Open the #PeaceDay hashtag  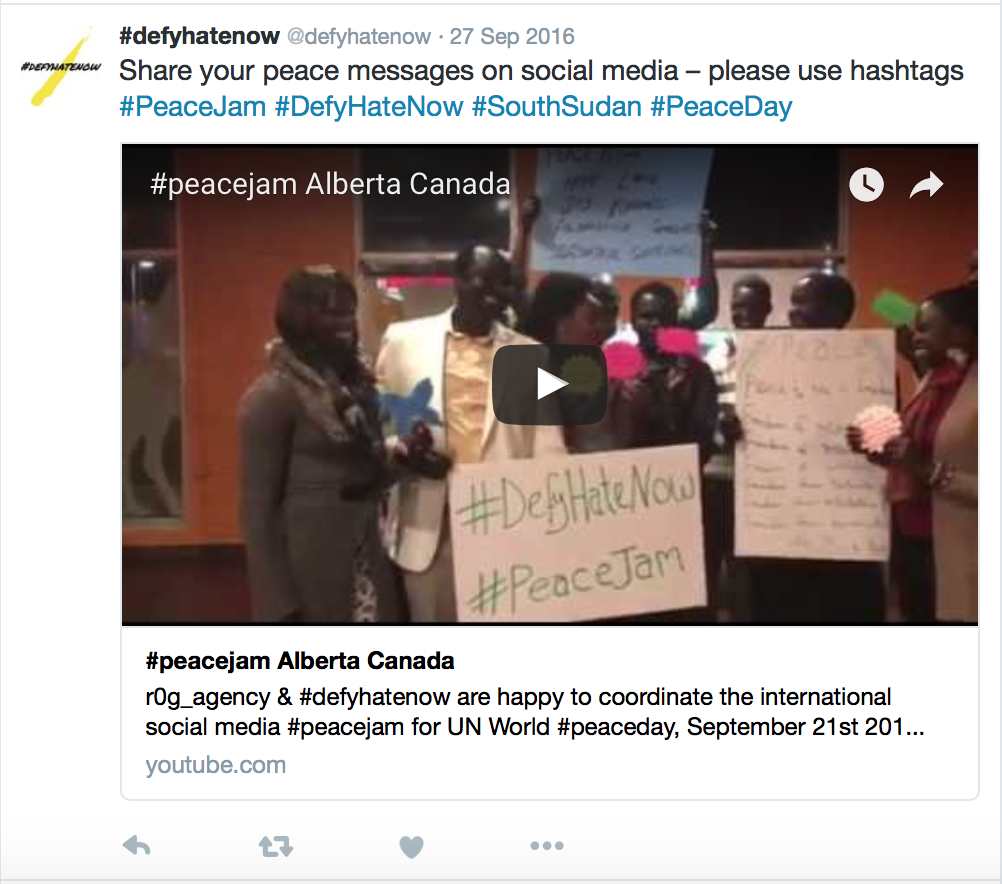pyautogui.click(x=721, y=106)
